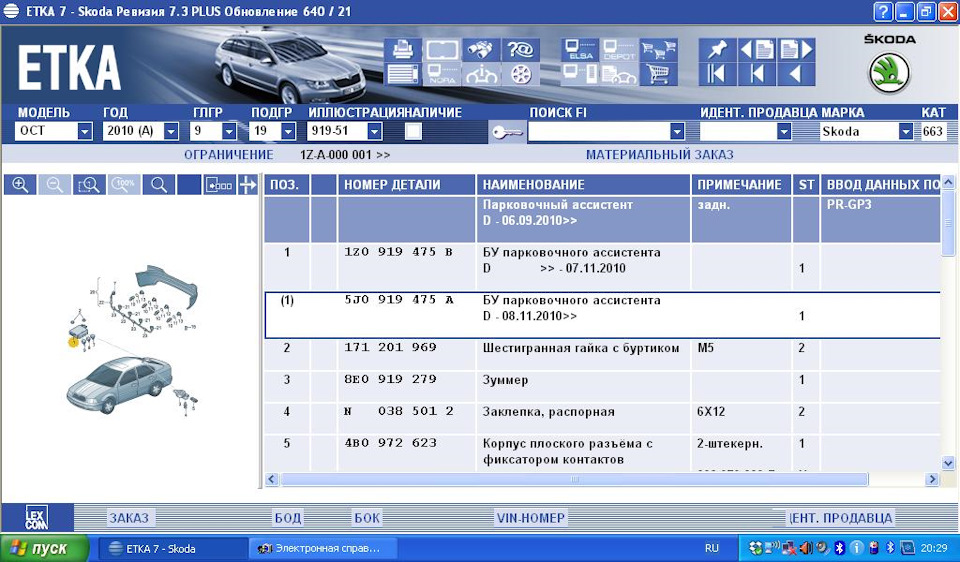Toggle the НАЛИЧИЕ checkbox
The image size is (960, 562).
413,131
